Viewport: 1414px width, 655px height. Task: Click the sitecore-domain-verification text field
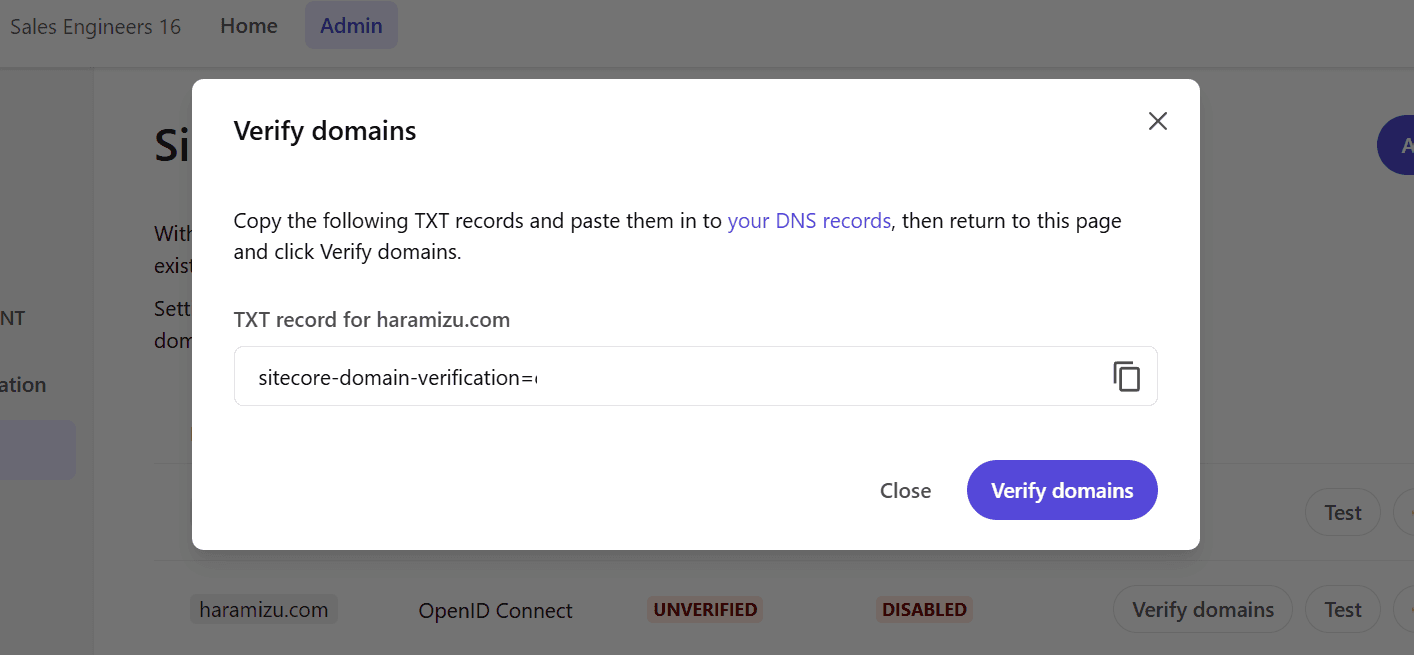[x=660, y=377]
